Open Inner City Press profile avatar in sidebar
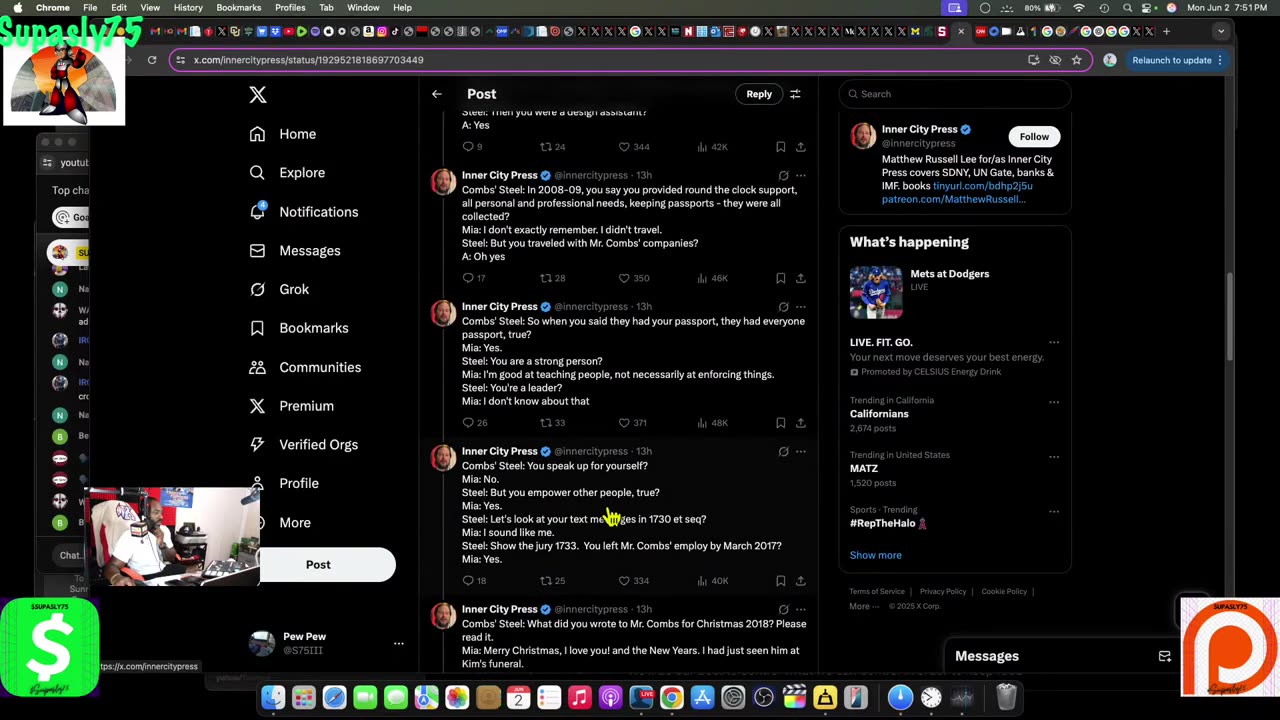This screenshot has width=1280, height=720. [863, 136]
